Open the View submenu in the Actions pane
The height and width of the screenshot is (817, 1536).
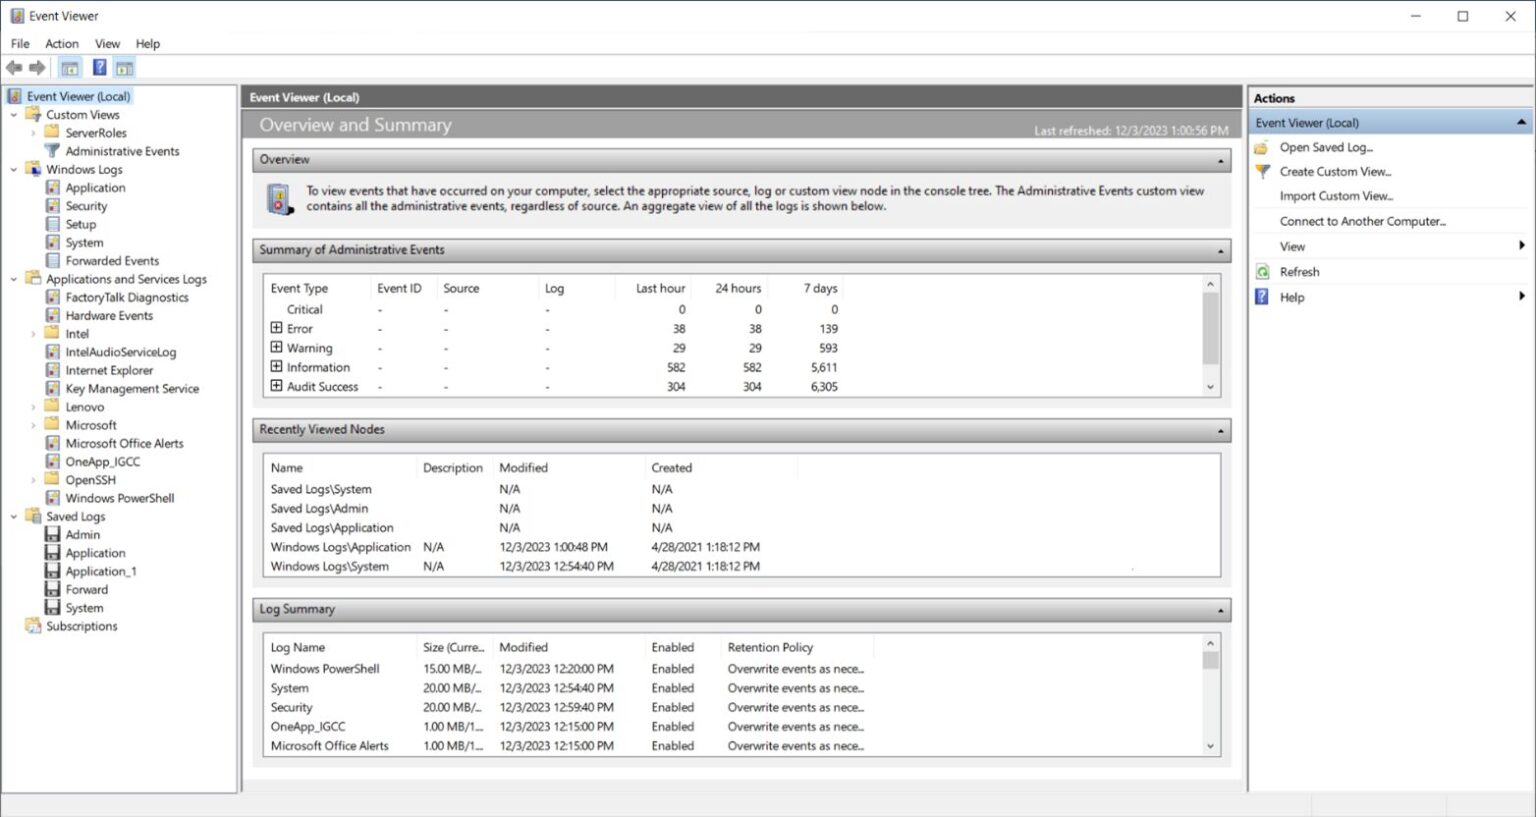tap(1291, 245)
